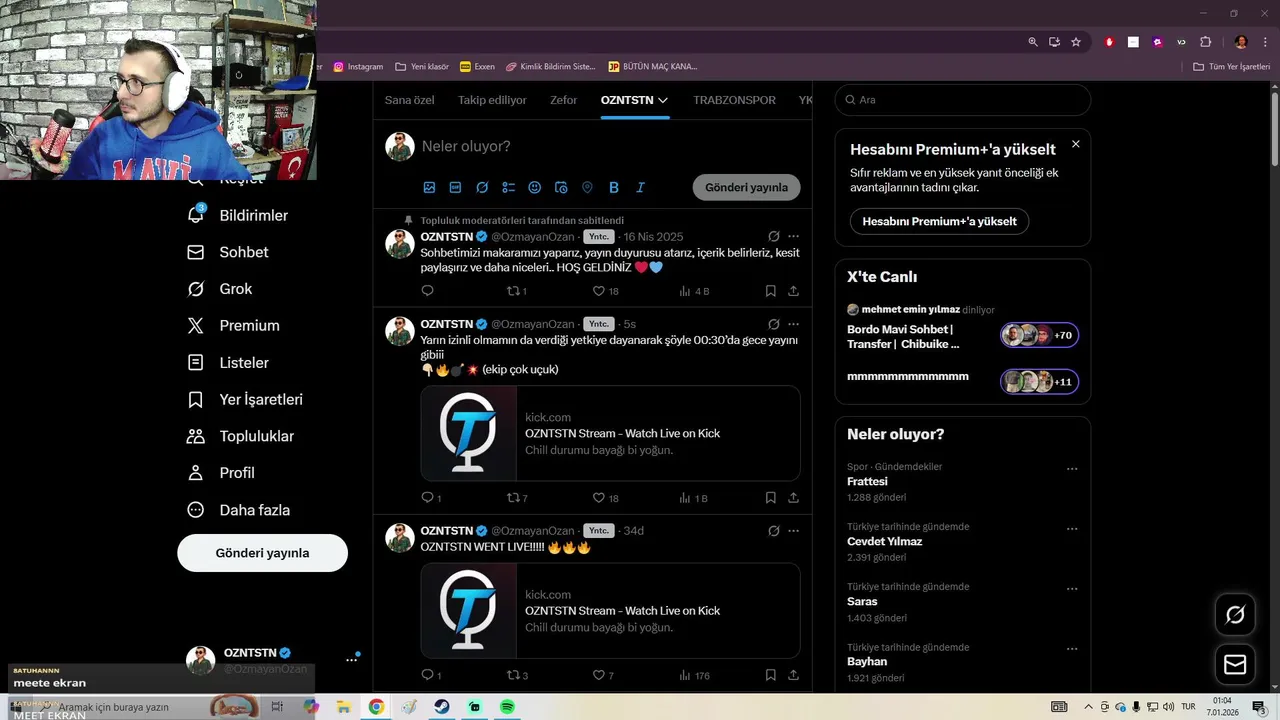Open options for the Bayhan trend
The height and width of the screenshot is (720, 1280).
point(1072,649)
